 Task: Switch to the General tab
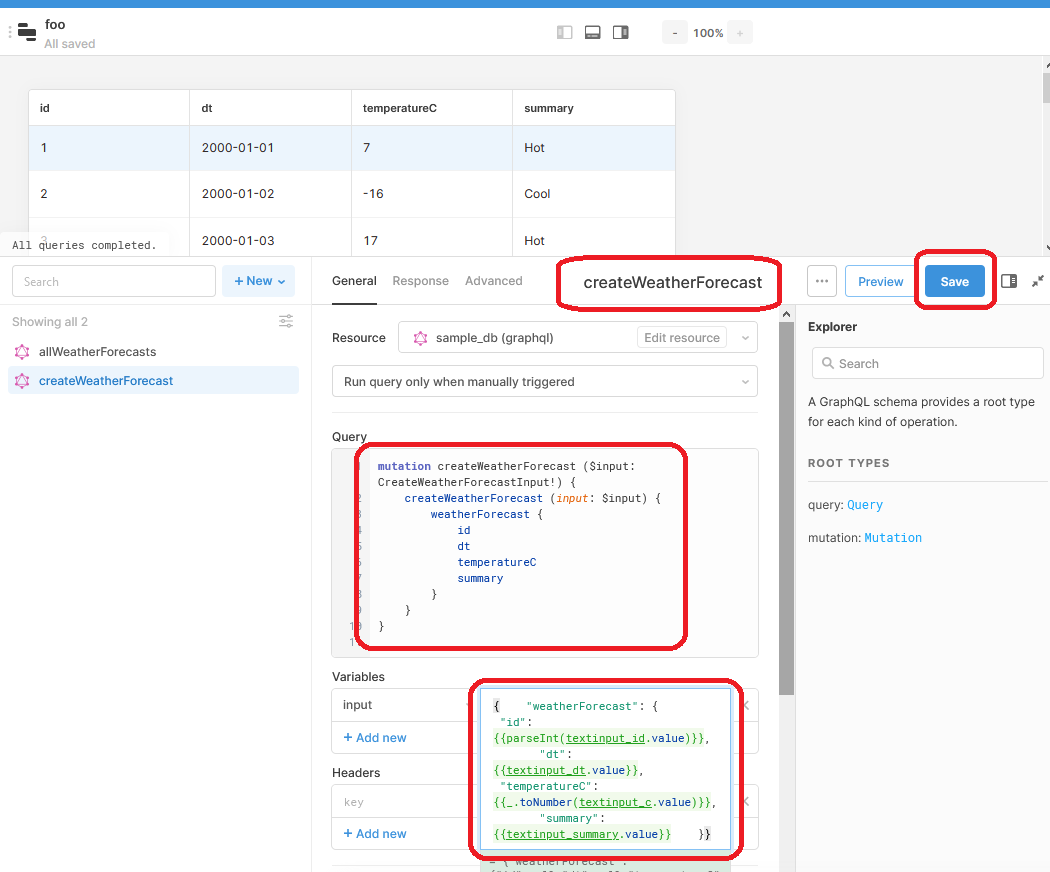(354, 281)
